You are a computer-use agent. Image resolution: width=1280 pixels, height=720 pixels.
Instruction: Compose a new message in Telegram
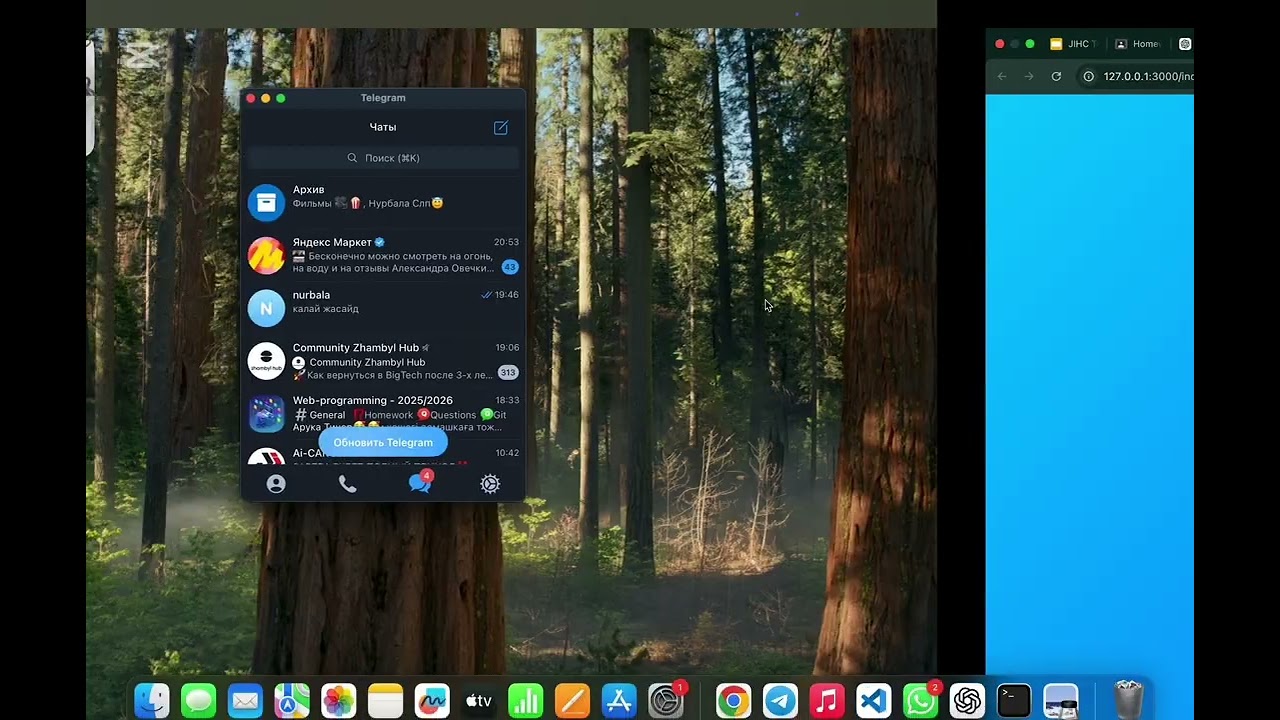point(501,128)
